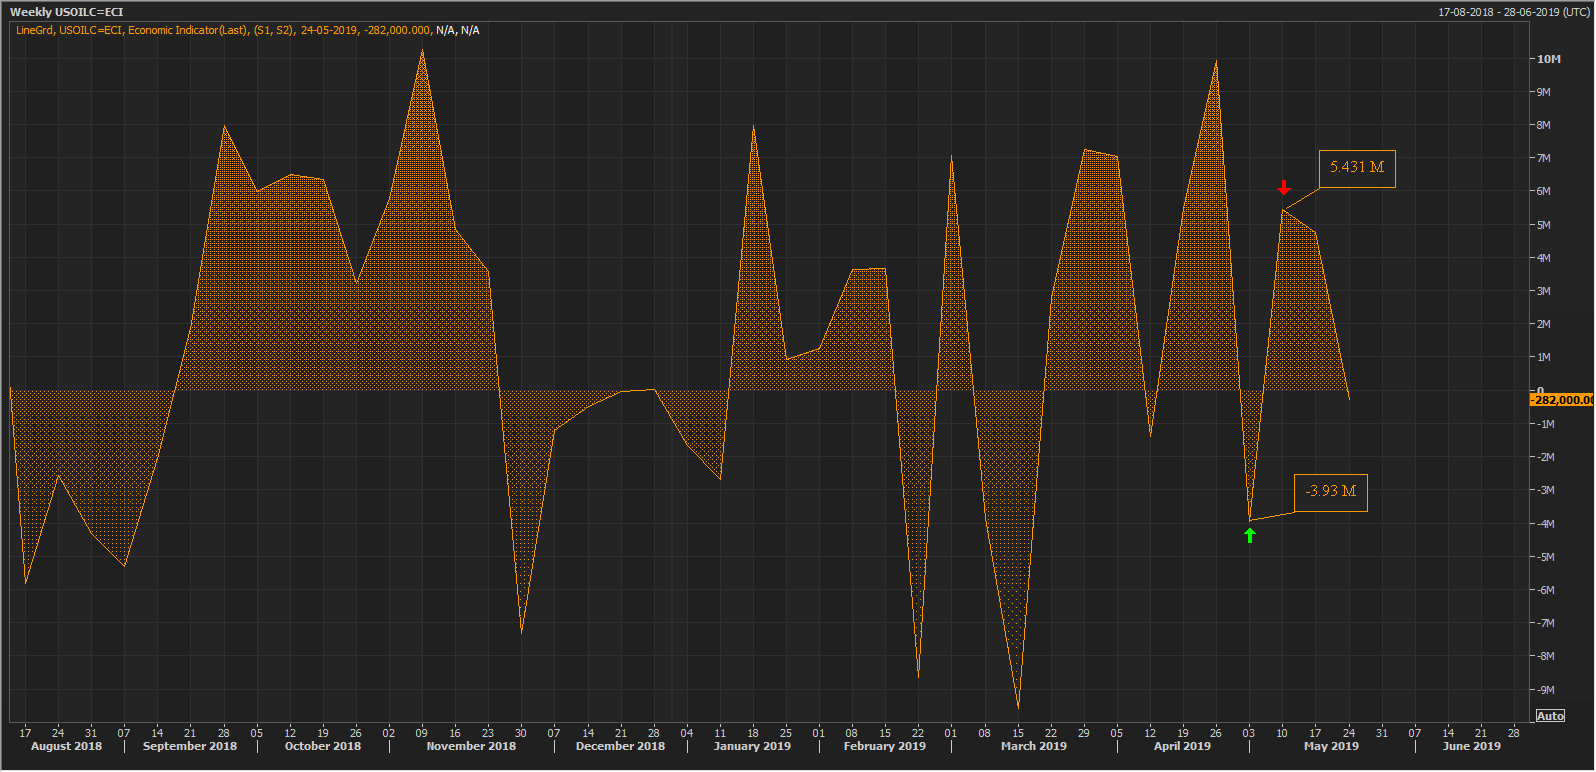1596x772 pixels.
Task: Click April 2019 on the time axis
Action: 1182,746
